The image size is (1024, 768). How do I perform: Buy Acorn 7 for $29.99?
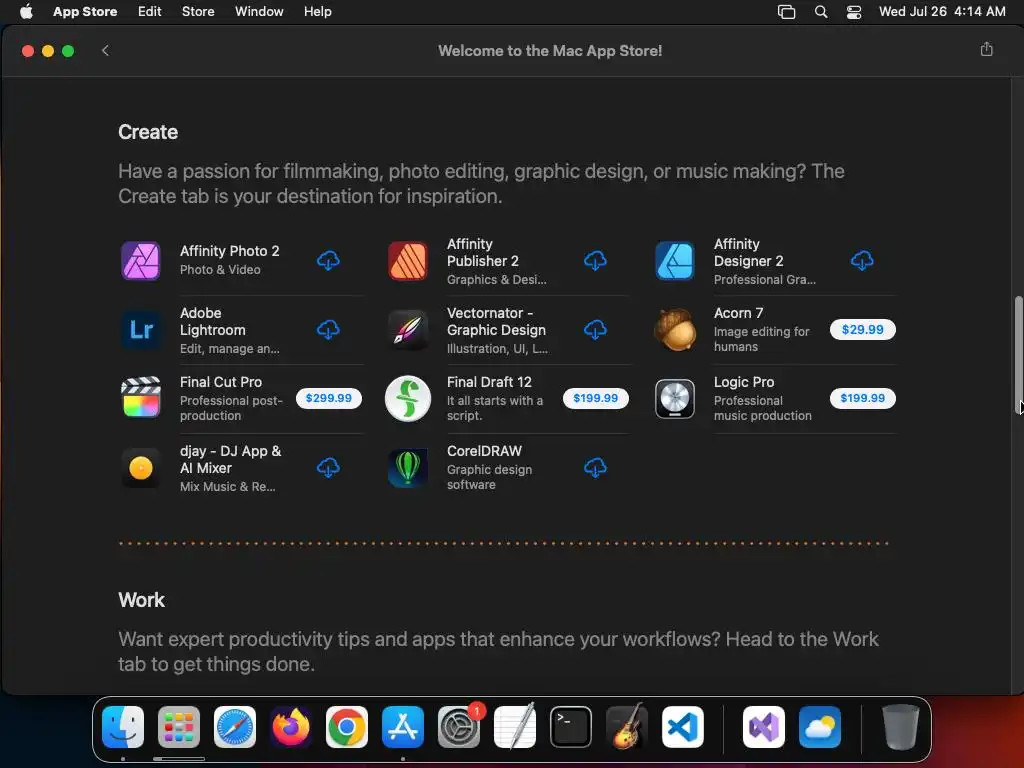coord(862,330)
